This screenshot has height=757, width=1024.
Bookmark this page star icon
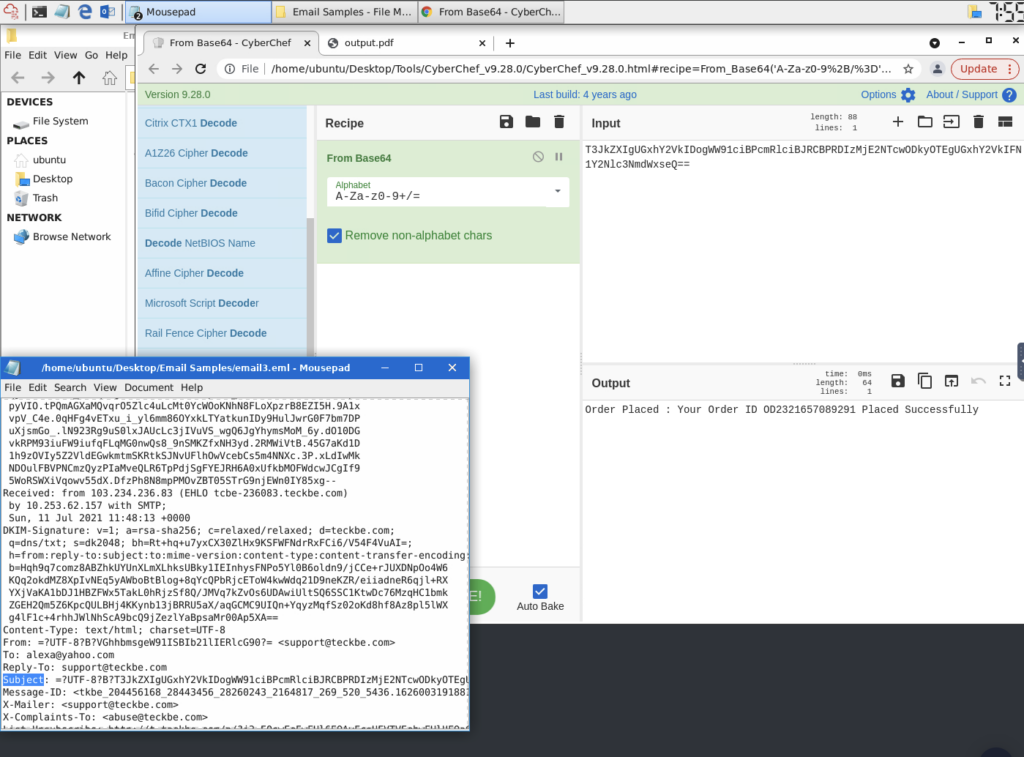908,69
